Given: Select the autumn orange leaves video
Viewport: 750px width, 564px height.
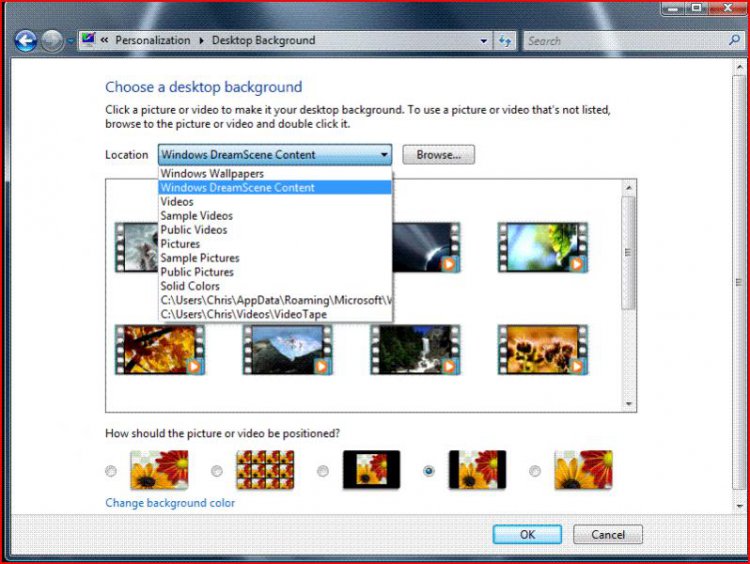Looking at the screenshot, I should coord(160,350).
